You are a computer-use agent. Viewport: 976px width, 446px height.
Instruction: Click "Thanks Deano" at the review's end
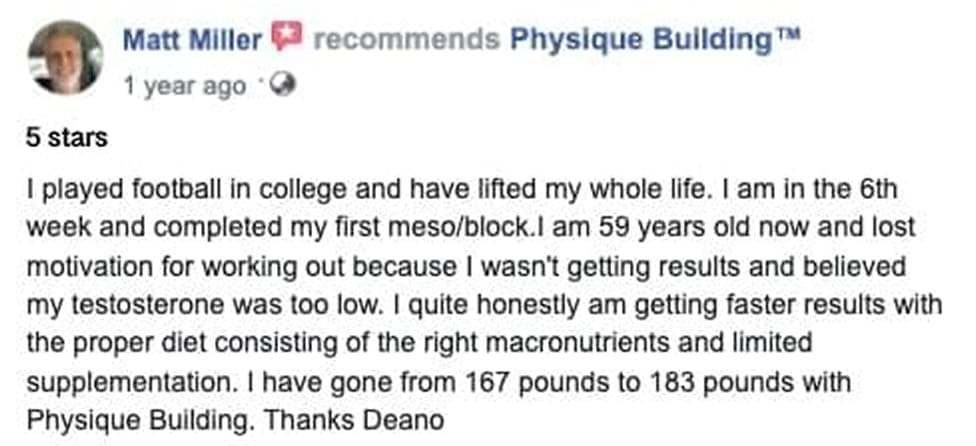click(x=354, y=421)
